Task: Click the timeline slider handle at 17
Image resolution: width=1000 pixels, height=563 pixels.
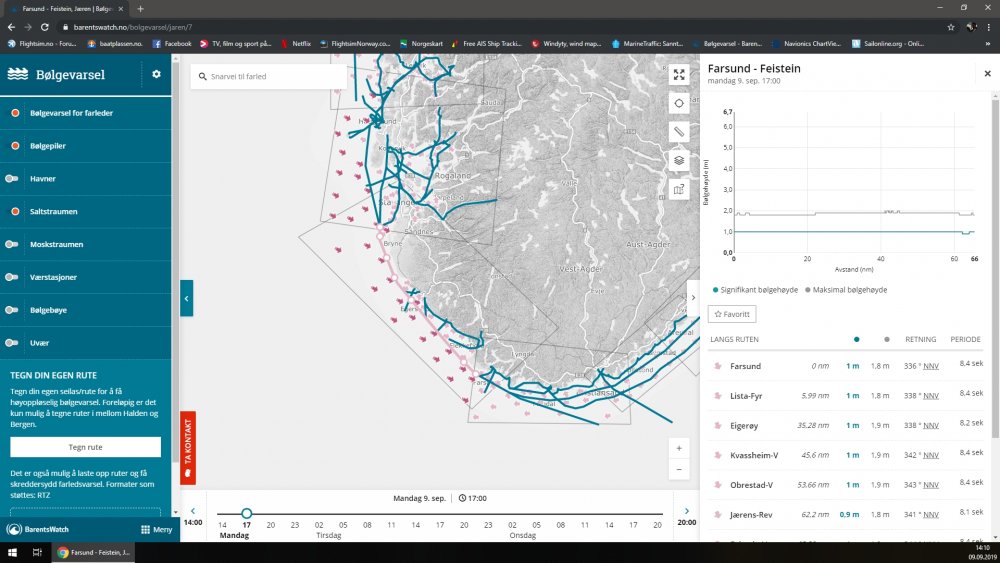Action: tap(246, 513)
